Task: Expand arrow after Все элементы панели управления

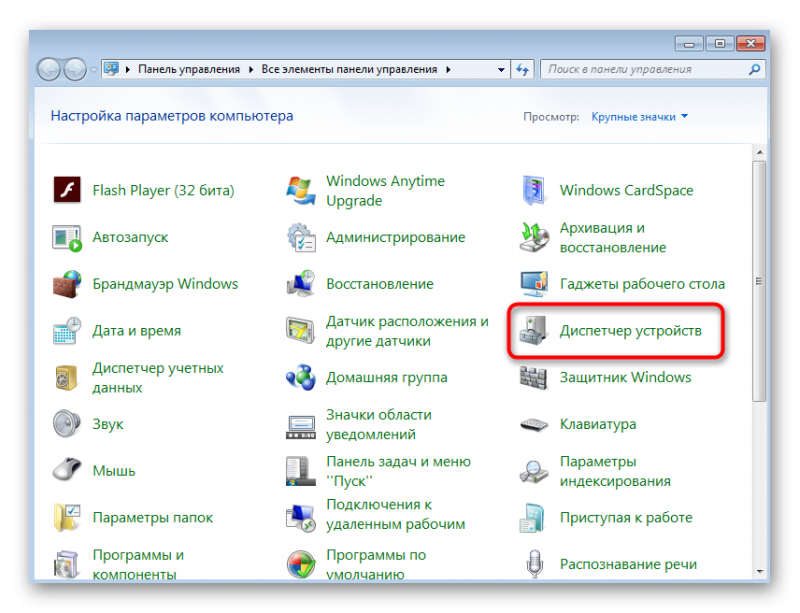Action: click(448, 69)
